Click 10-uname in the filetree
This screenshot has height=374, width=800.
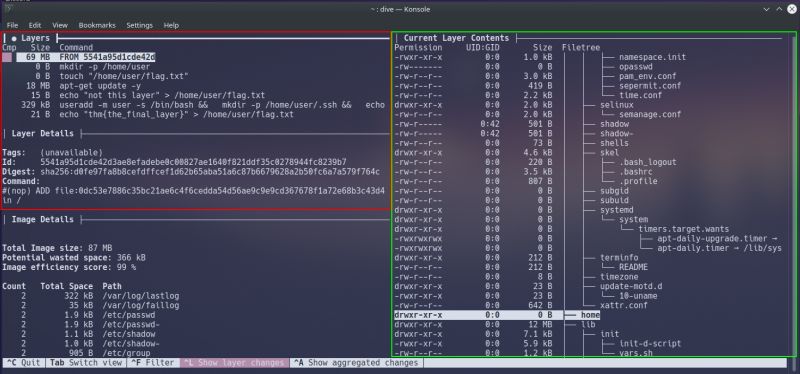pyautogui.click(x=638, y=296)
